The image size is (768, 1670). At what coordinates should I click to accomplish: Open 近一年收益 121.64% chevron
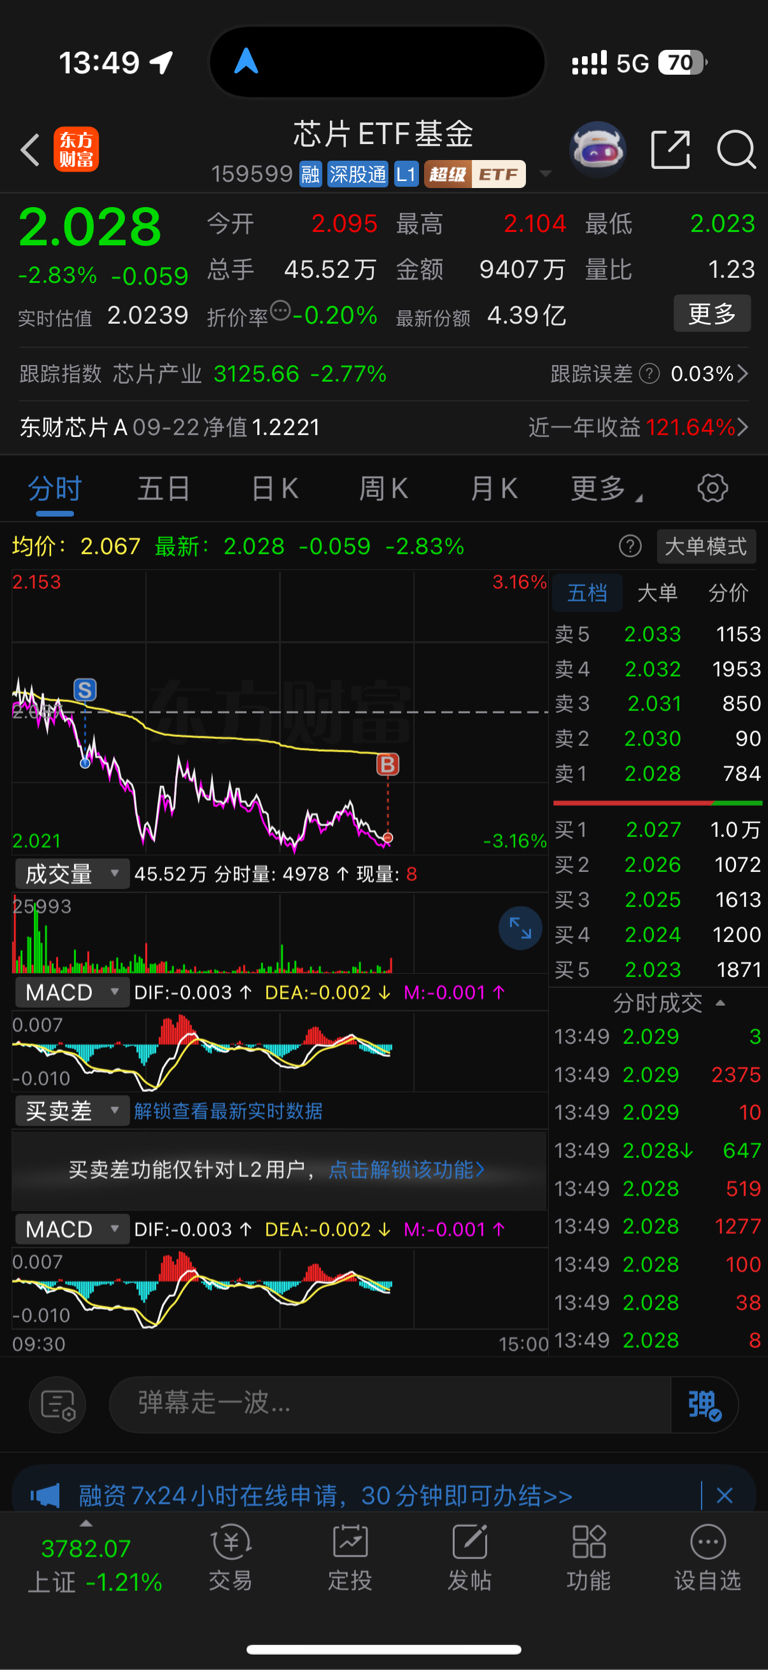(x=742, y=428)
